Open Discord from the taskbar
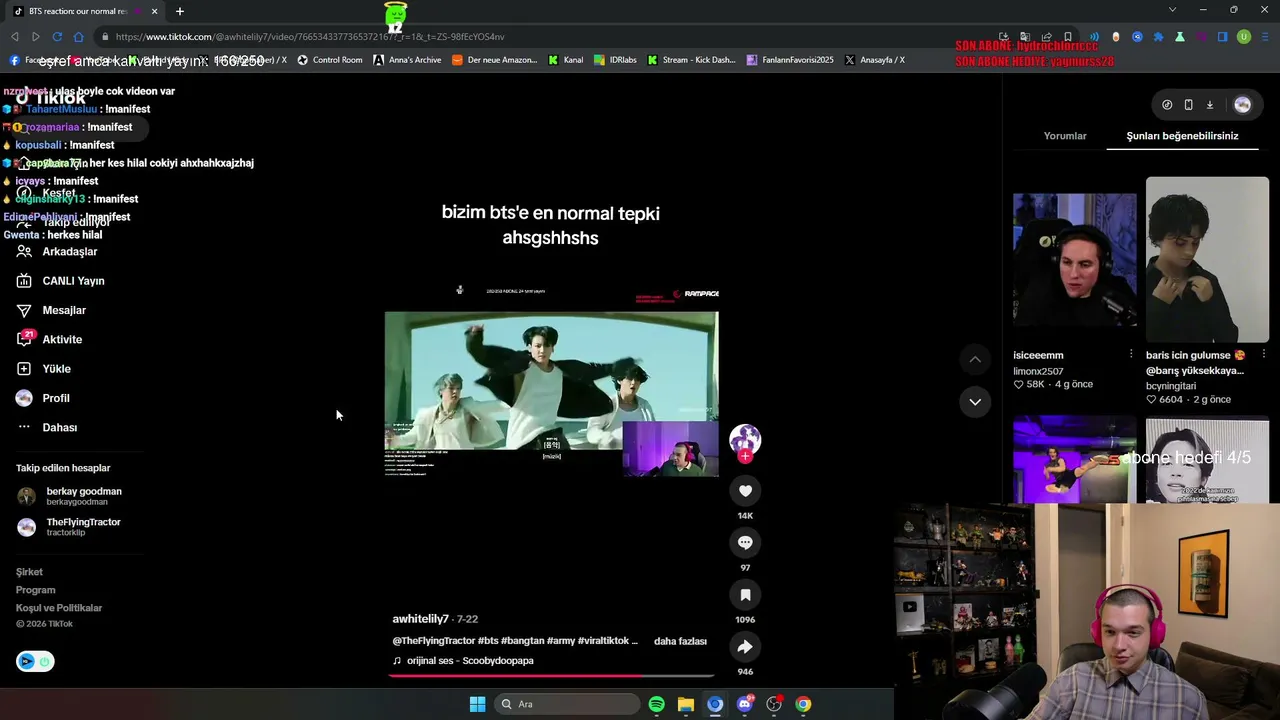Screen dimensions: 1280x720 745,704
